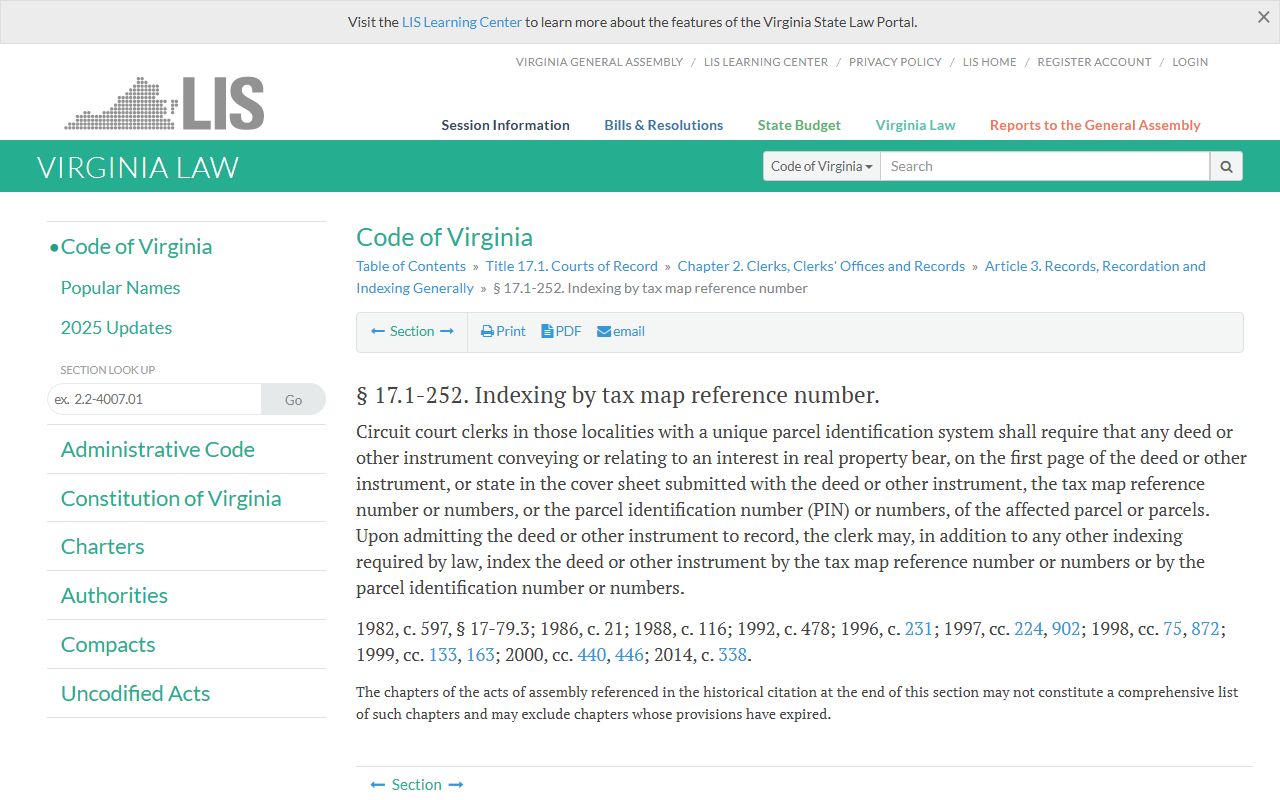The image size is (1280, 800).
Task: Open Bills & Resolutions menu
Action: click(663, 125)
